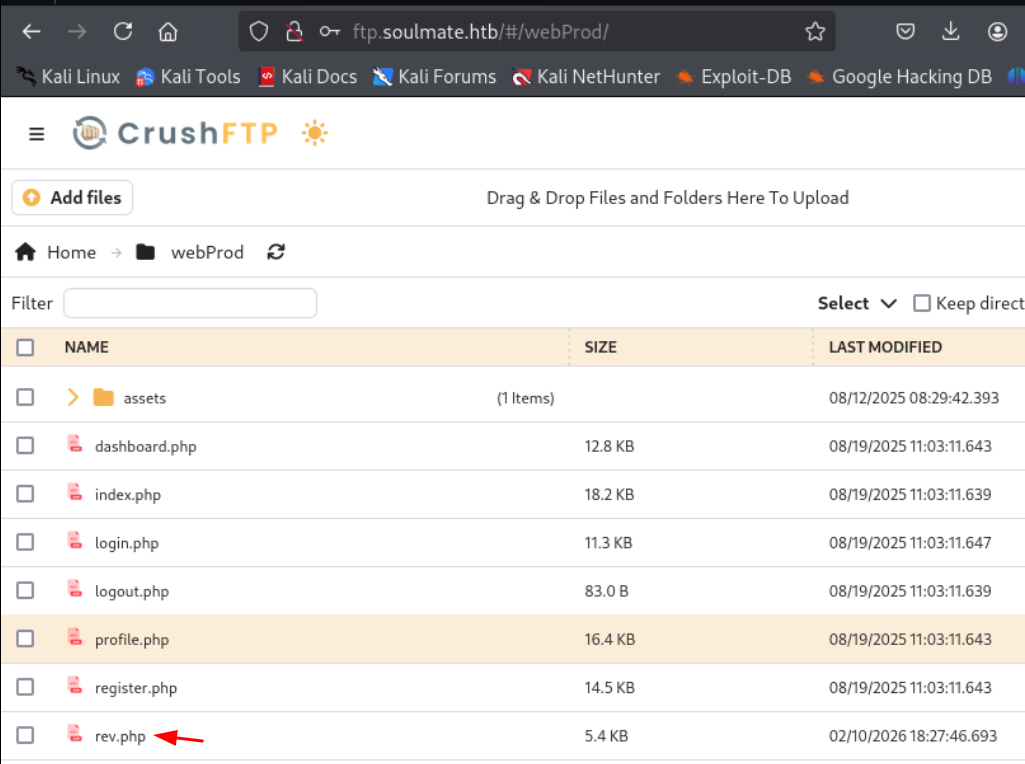This screenshot has width=1025, height=764.
Task: Open the Select dropdown
Action: tap(856, 302)
